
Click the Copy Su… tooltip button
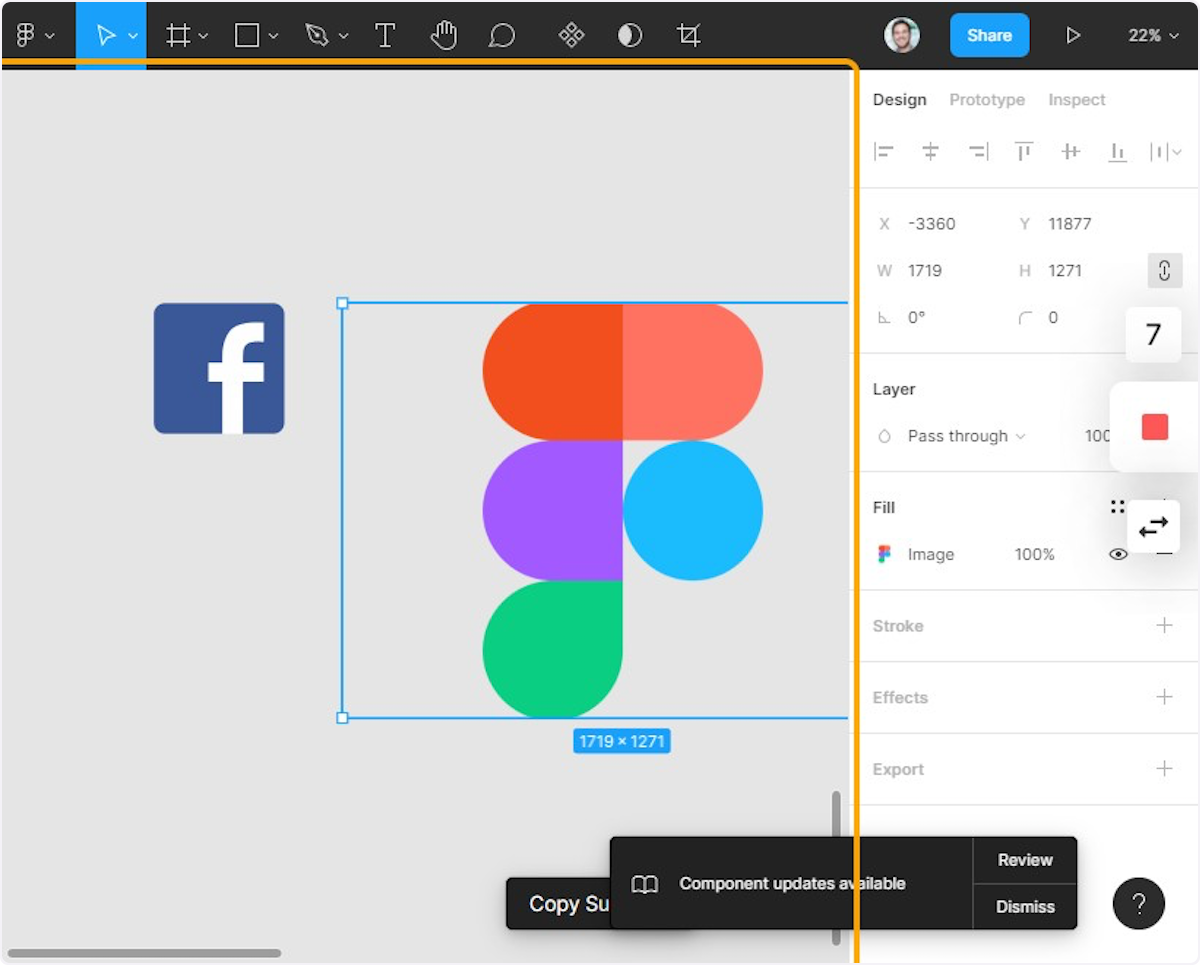click(x=558, y=904)
